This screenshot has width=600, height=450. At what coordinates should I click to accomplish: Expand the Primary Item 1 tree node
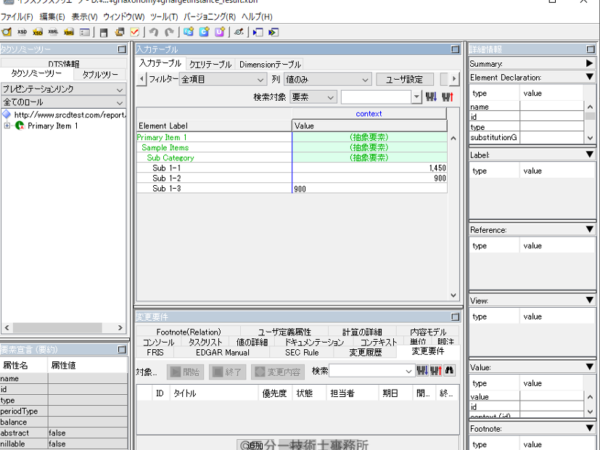coord(7,126)
